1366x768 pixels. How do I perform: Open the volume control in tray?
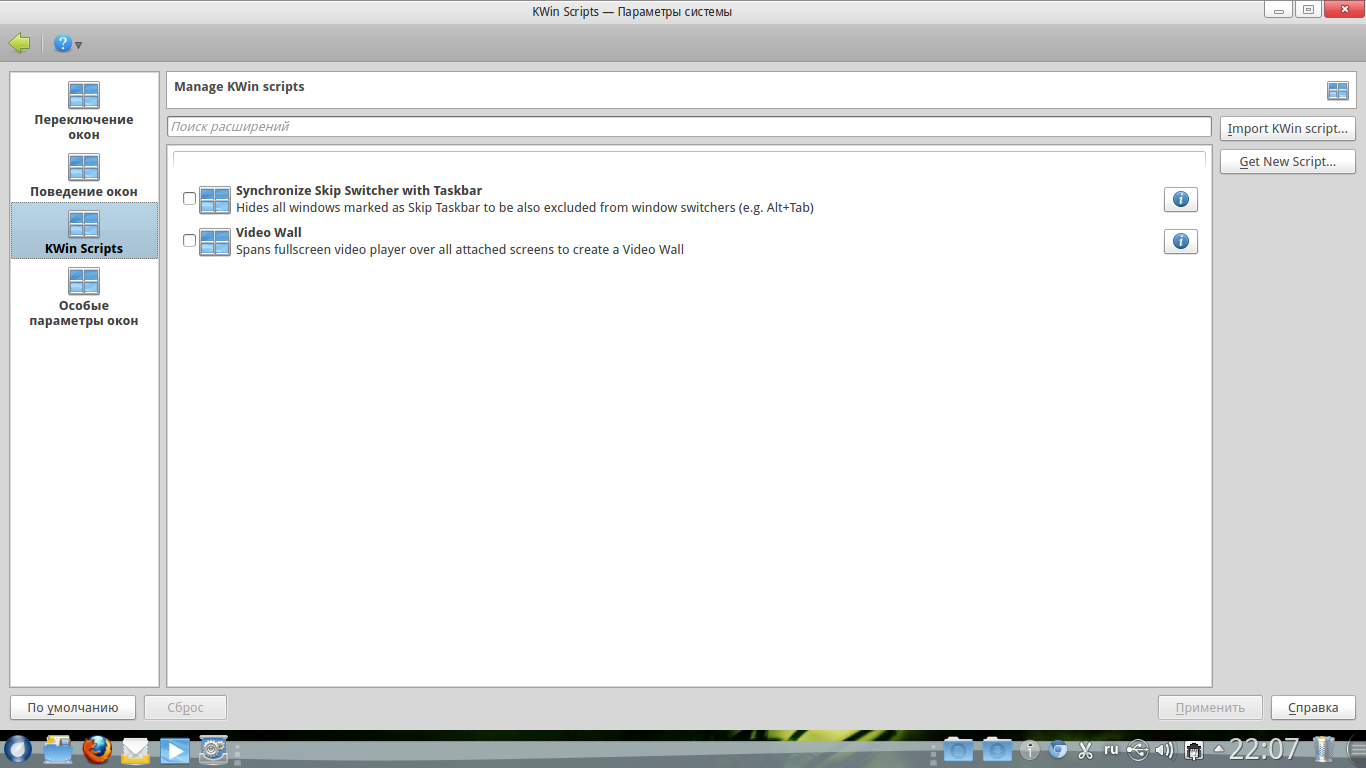[x=1164, y=749]
